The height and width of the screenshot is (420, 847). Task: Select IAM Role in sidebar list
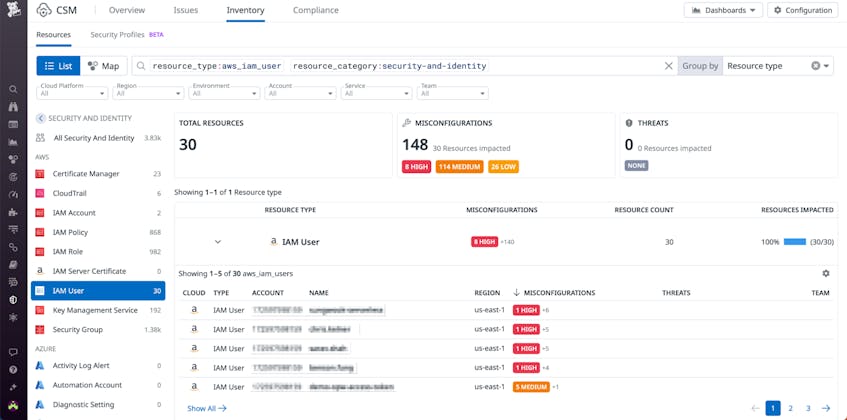click(98, 252)
